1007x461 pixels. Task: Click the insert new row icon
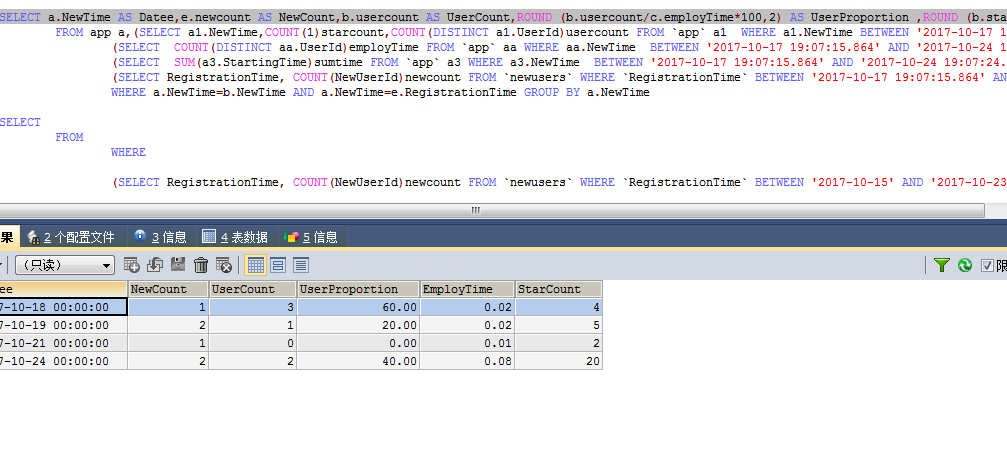[132, 265]
